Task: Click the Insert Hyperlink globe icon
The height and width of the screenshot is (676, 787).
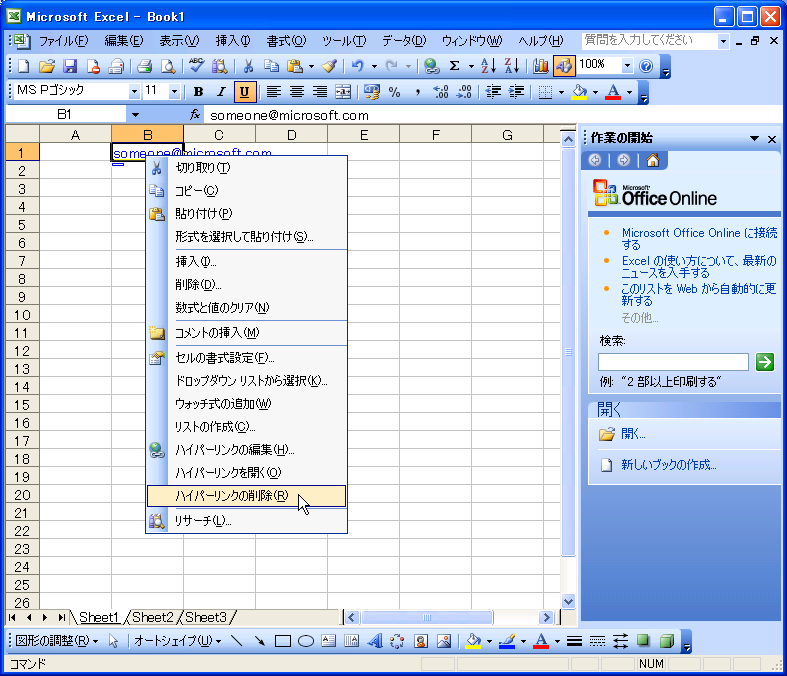Action: pyautogui.click(x=431, y=66)
